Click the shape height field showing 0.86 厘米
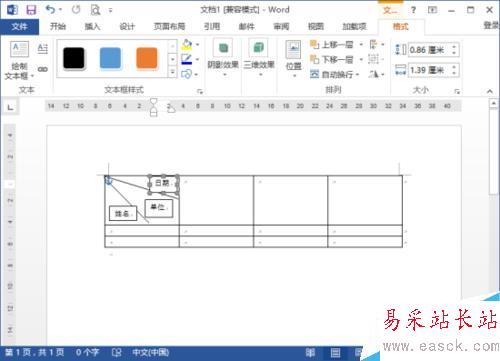This screenshot has height=361, width=500. 429,50
